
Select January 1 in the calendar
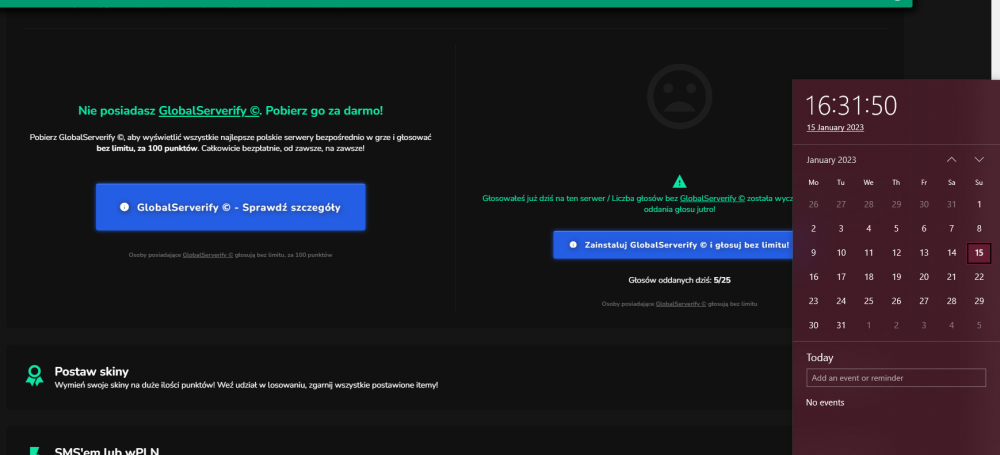[x=979, y=204]
